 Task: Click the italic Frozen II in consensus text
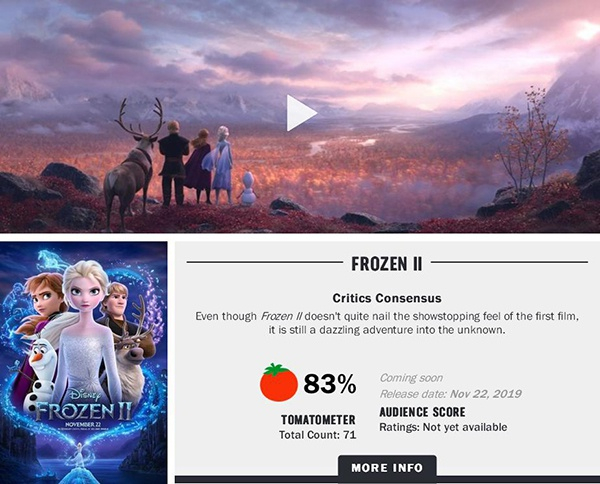tap(281, 316)
